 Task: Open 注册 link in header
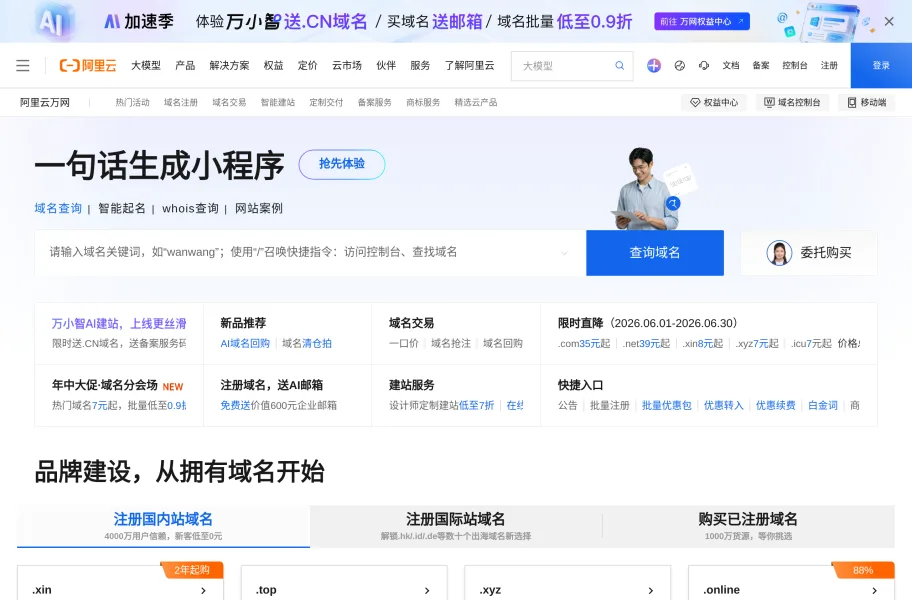[829, 66]
